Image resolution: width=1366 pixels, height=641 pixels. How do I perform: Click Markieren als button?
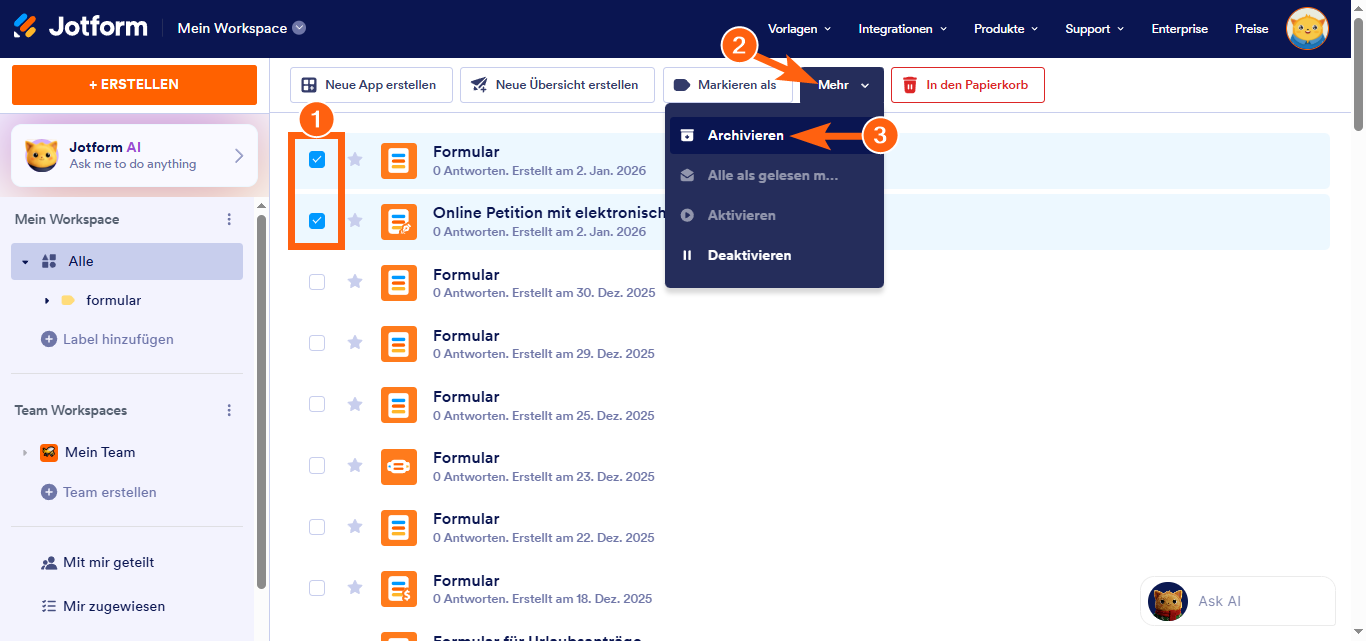[727, 85]
